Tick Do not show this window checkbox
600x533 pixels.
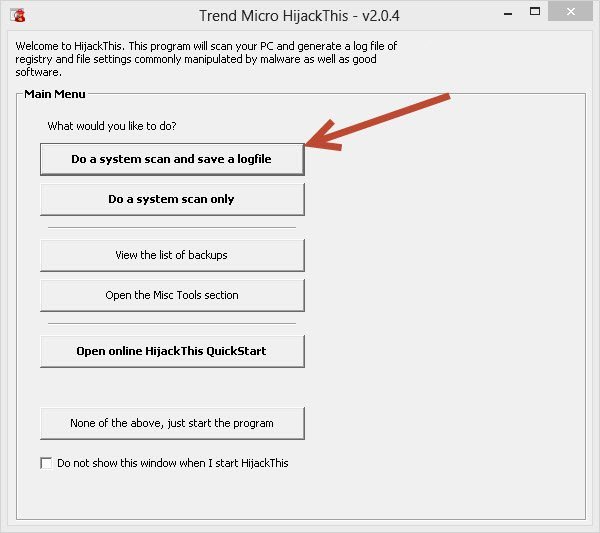(46, 463)
